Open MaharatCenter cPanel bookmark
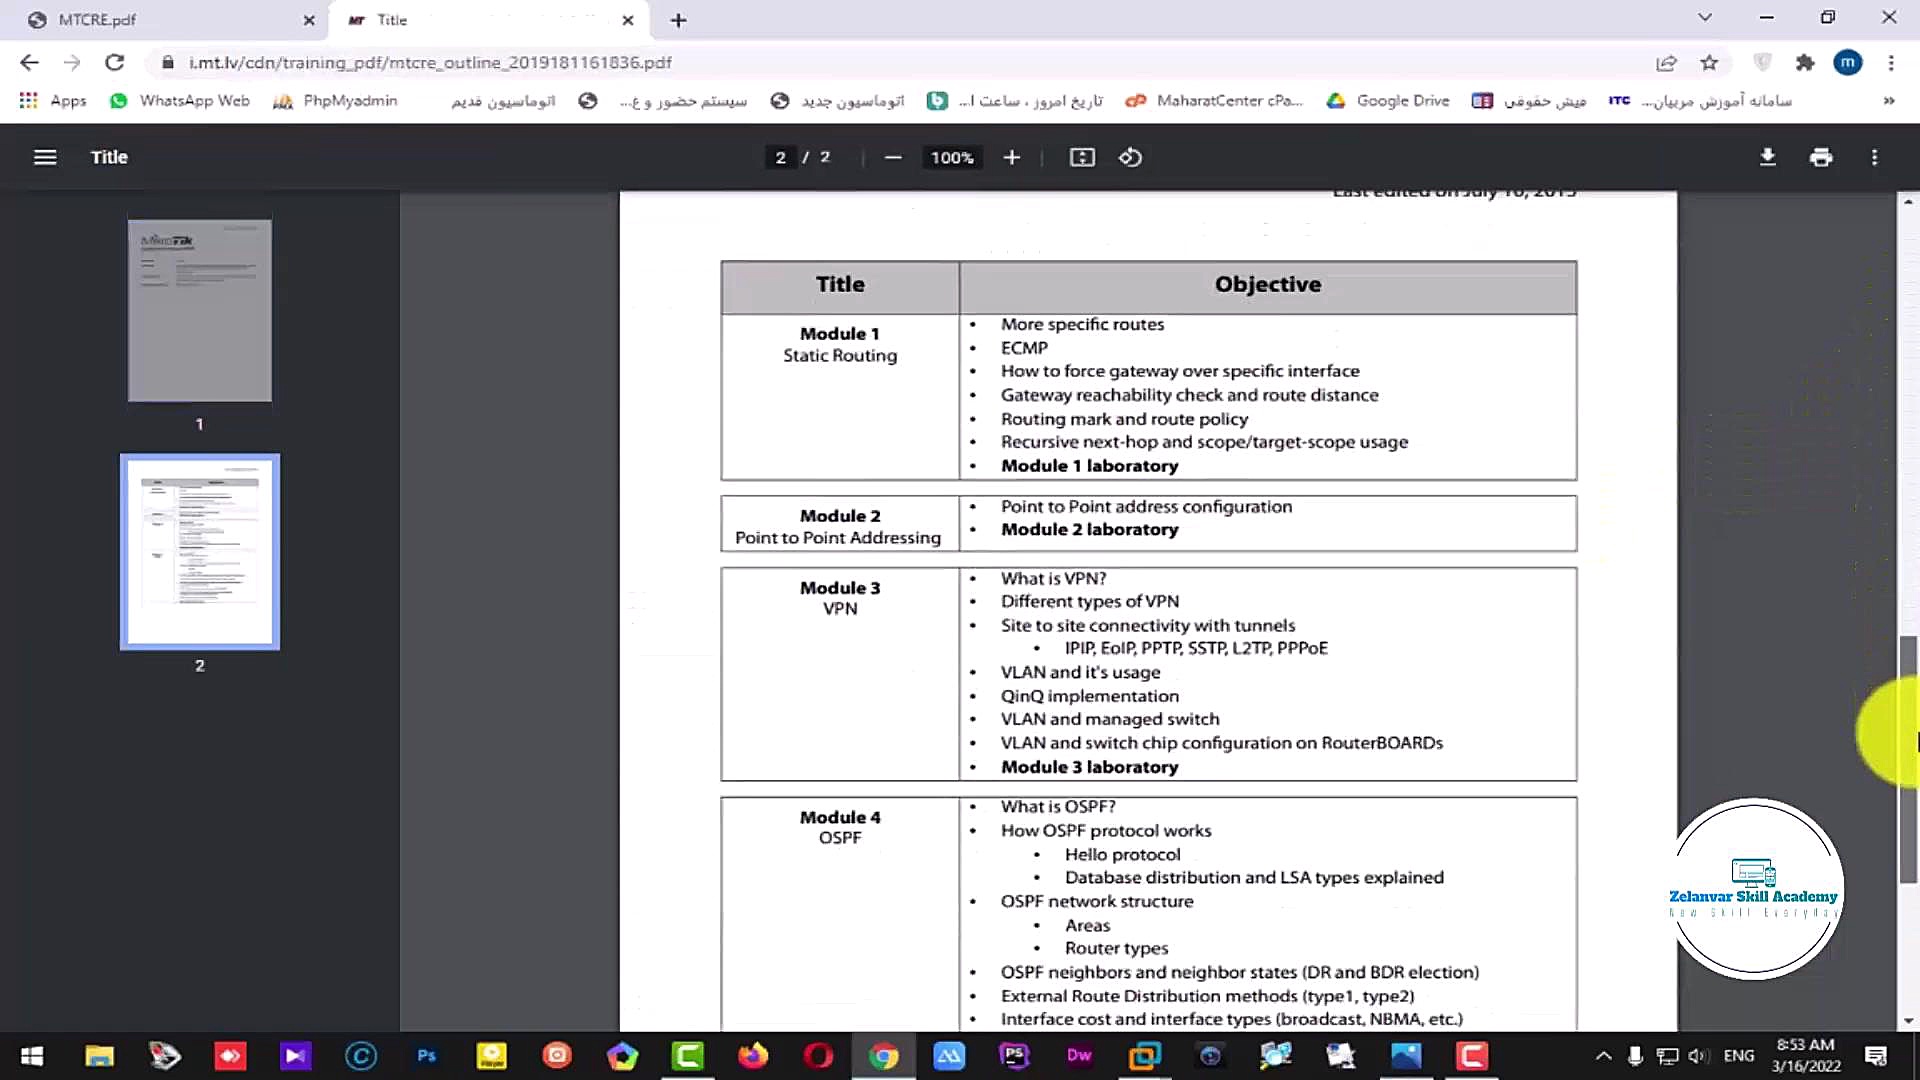Viewport: 1920px width, 1080px height. 1215,101
